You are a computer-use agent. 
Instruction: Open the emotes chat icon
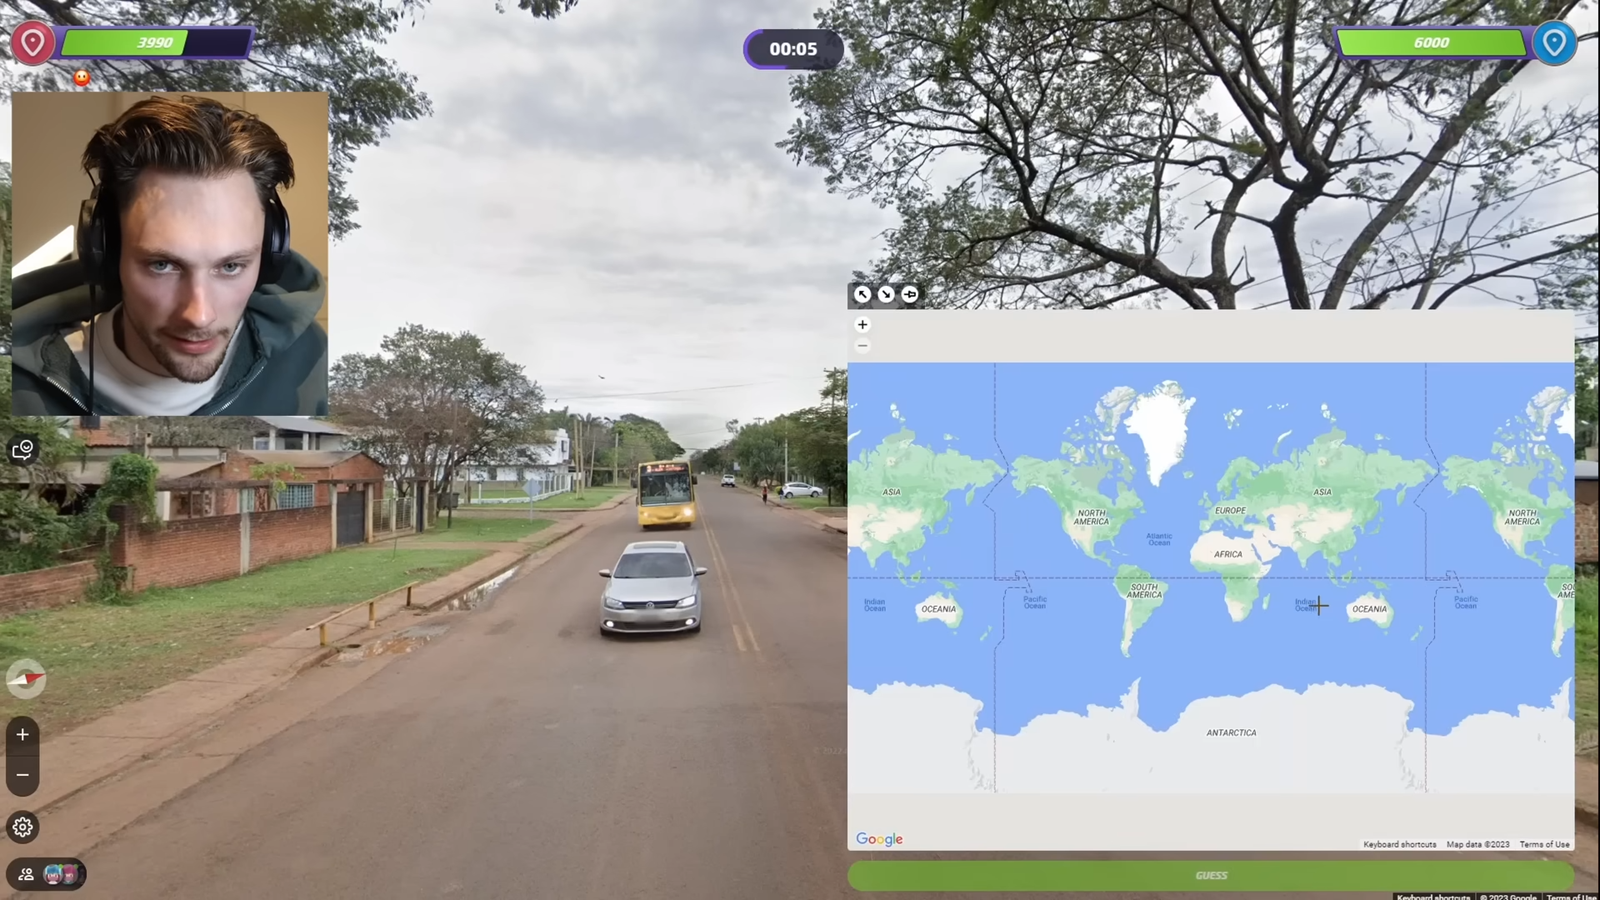(22, 450)
